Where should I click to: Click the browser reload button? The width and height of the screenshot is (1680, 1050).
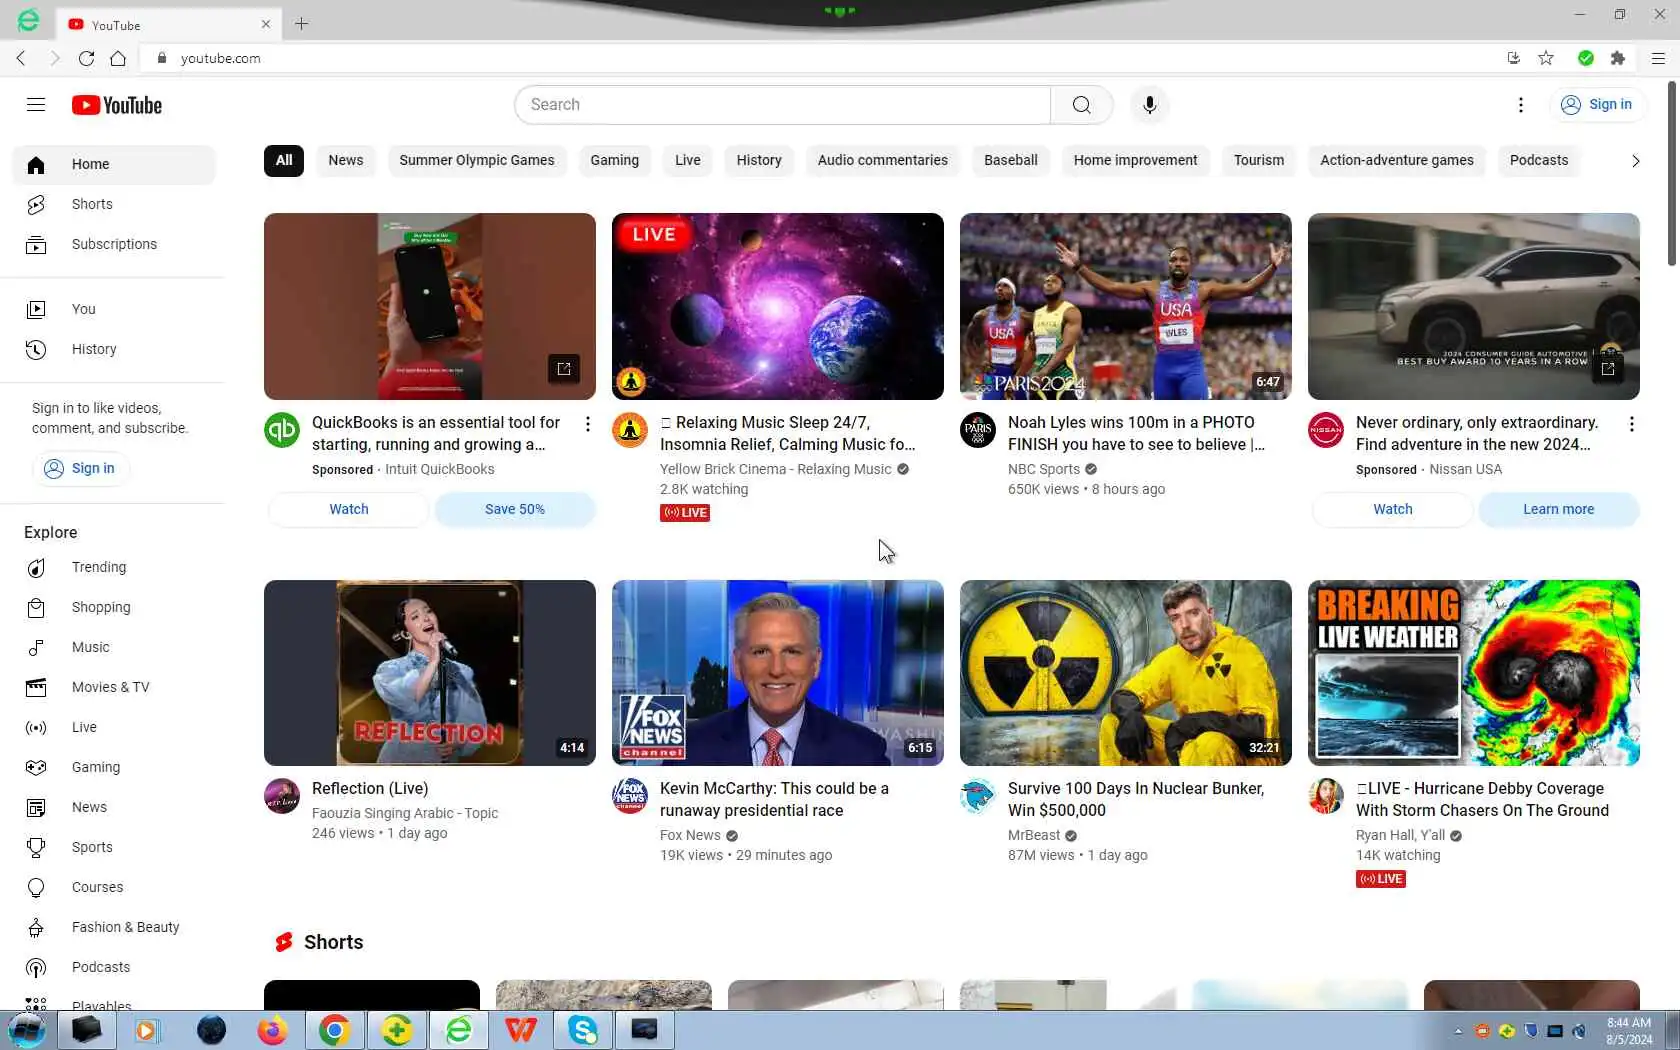(86, 58)
